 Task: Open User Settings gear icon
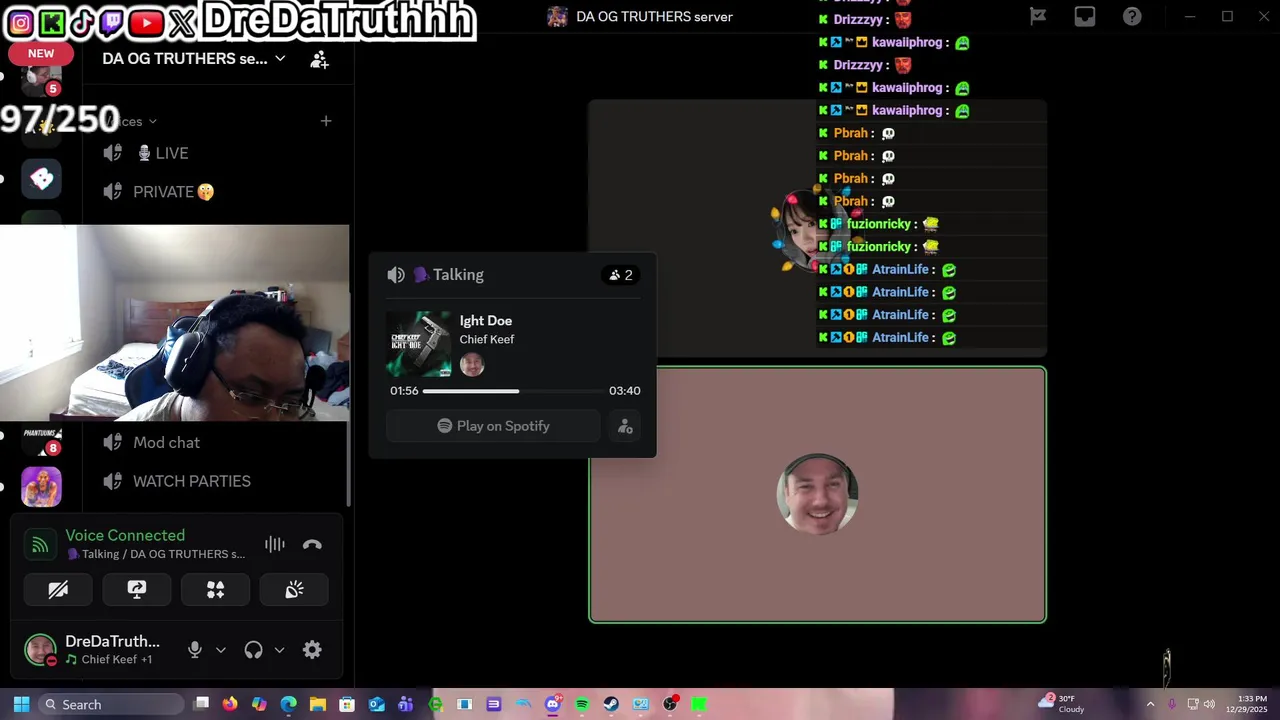click(x=312, y=650)
